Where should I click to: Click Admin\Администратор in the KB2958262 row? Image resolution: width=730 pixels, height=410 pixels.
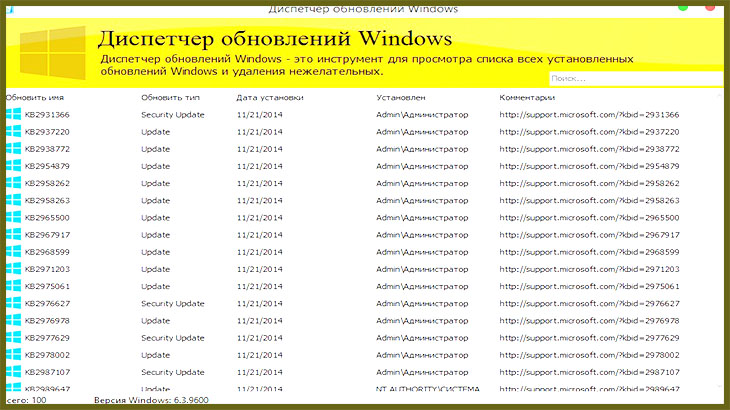pos(422,183)
